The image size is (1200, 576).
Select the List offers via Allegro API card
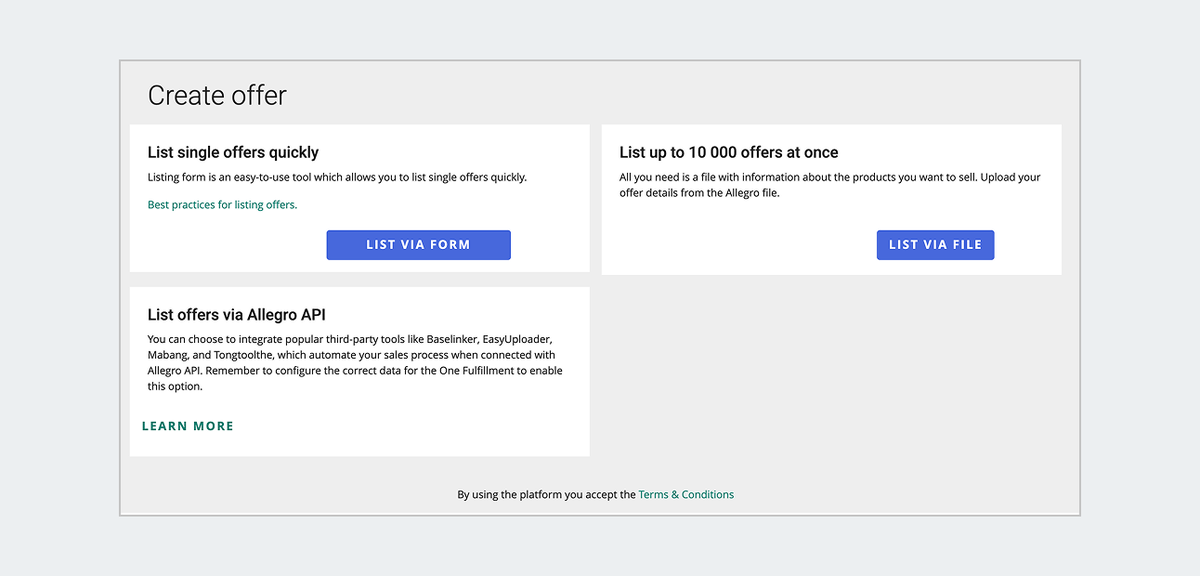[360, 370]
